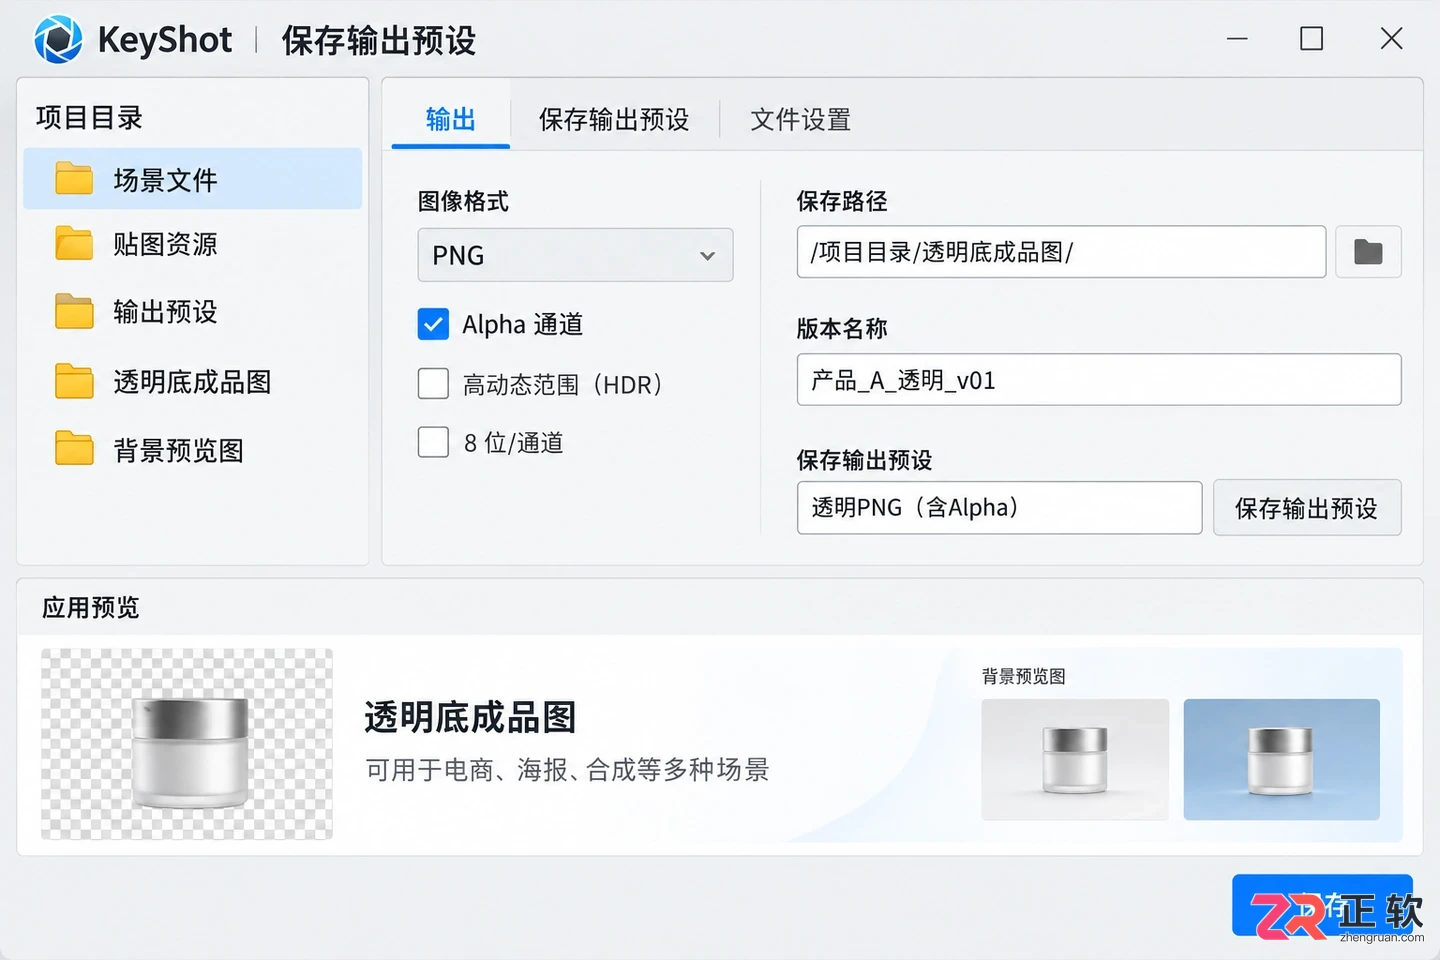Open the 图像格式 PNG dropdown
Screen dimensions: 1440x960
575,255
